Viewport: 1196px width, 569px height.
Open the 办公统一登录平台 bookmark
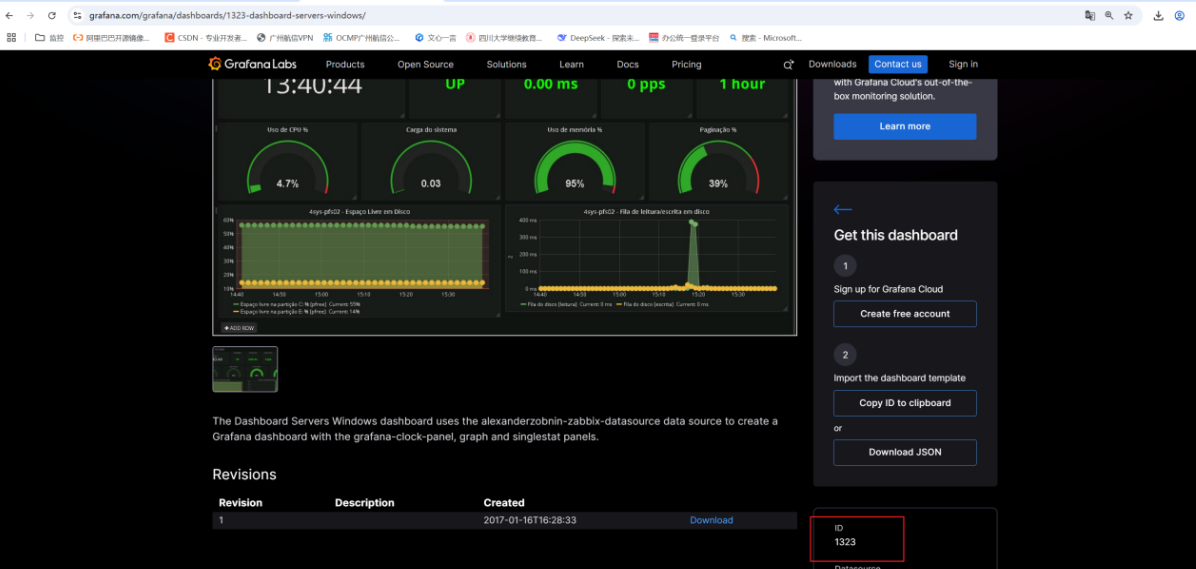684,37
